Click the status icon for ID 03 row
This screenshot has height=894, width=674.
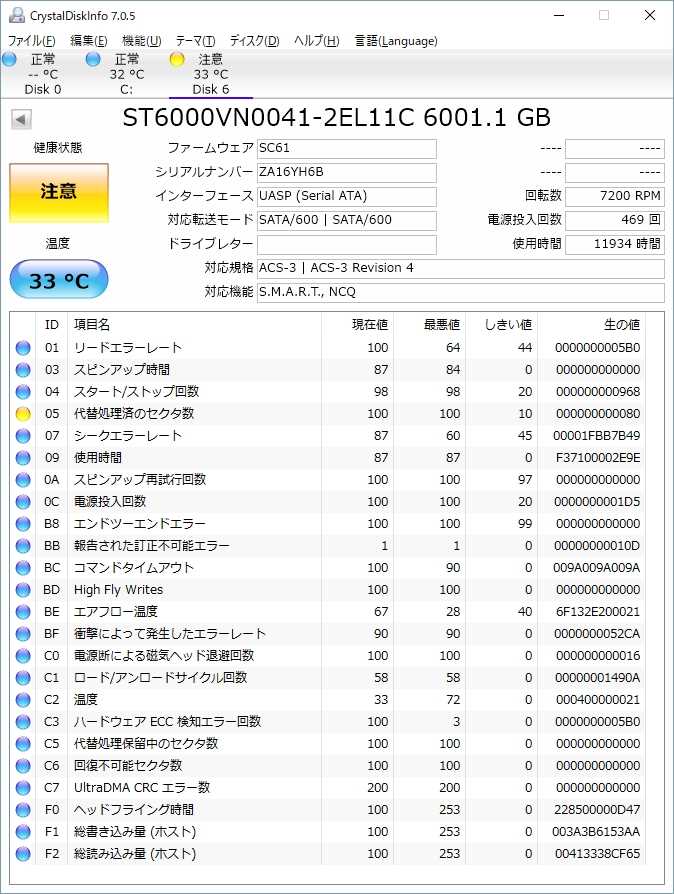tap(23, 370)
